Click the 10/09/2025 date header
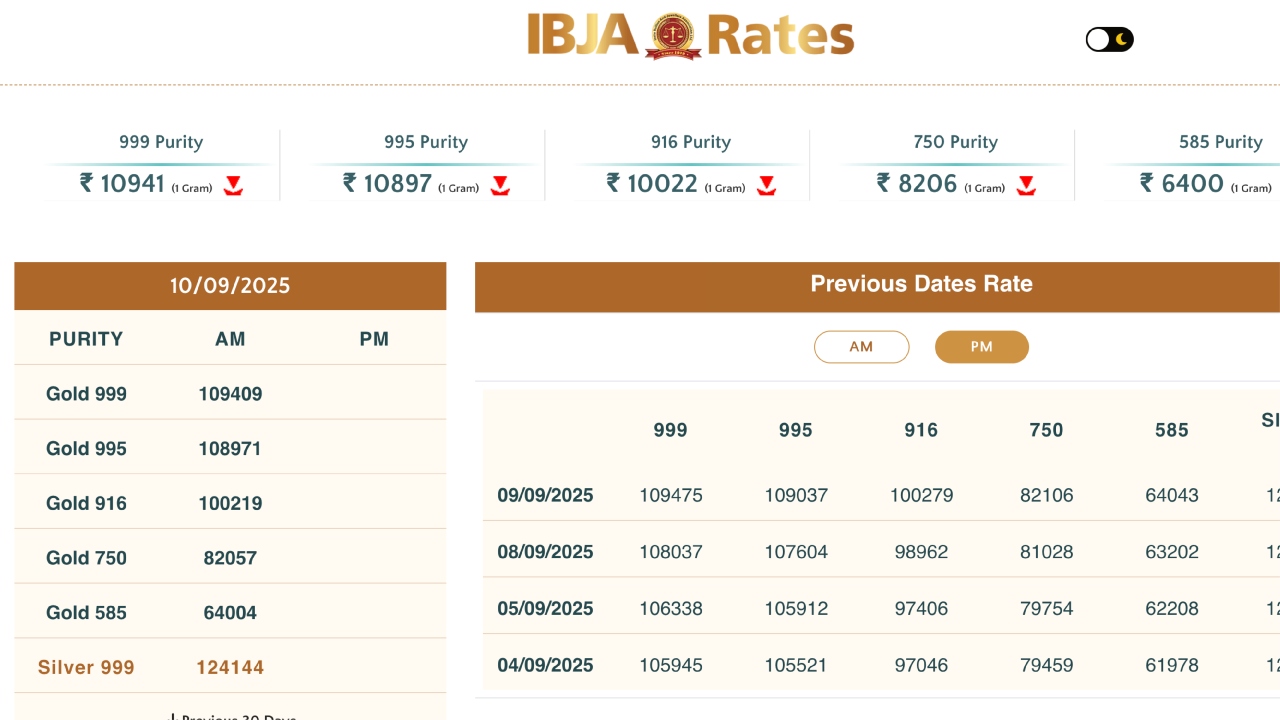Screen dimensions: 1280x720 tap(230, 286)
